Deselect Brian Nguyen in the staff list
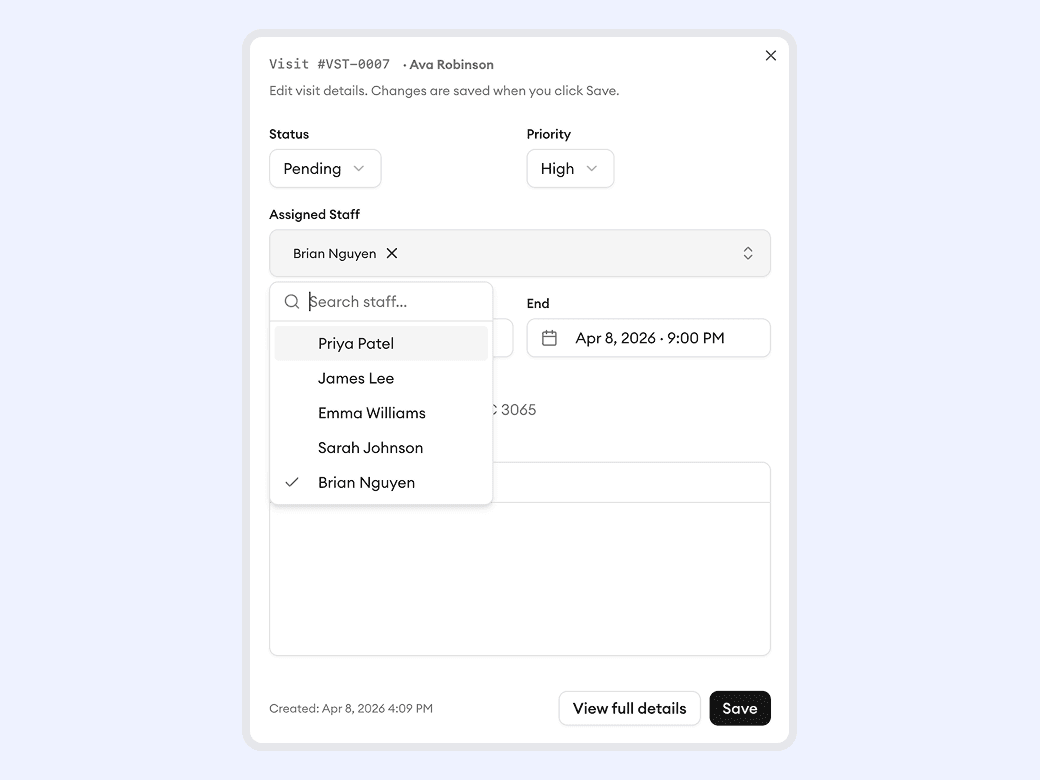This screenshot has height=780, width=1040. [x=366, y=482]
